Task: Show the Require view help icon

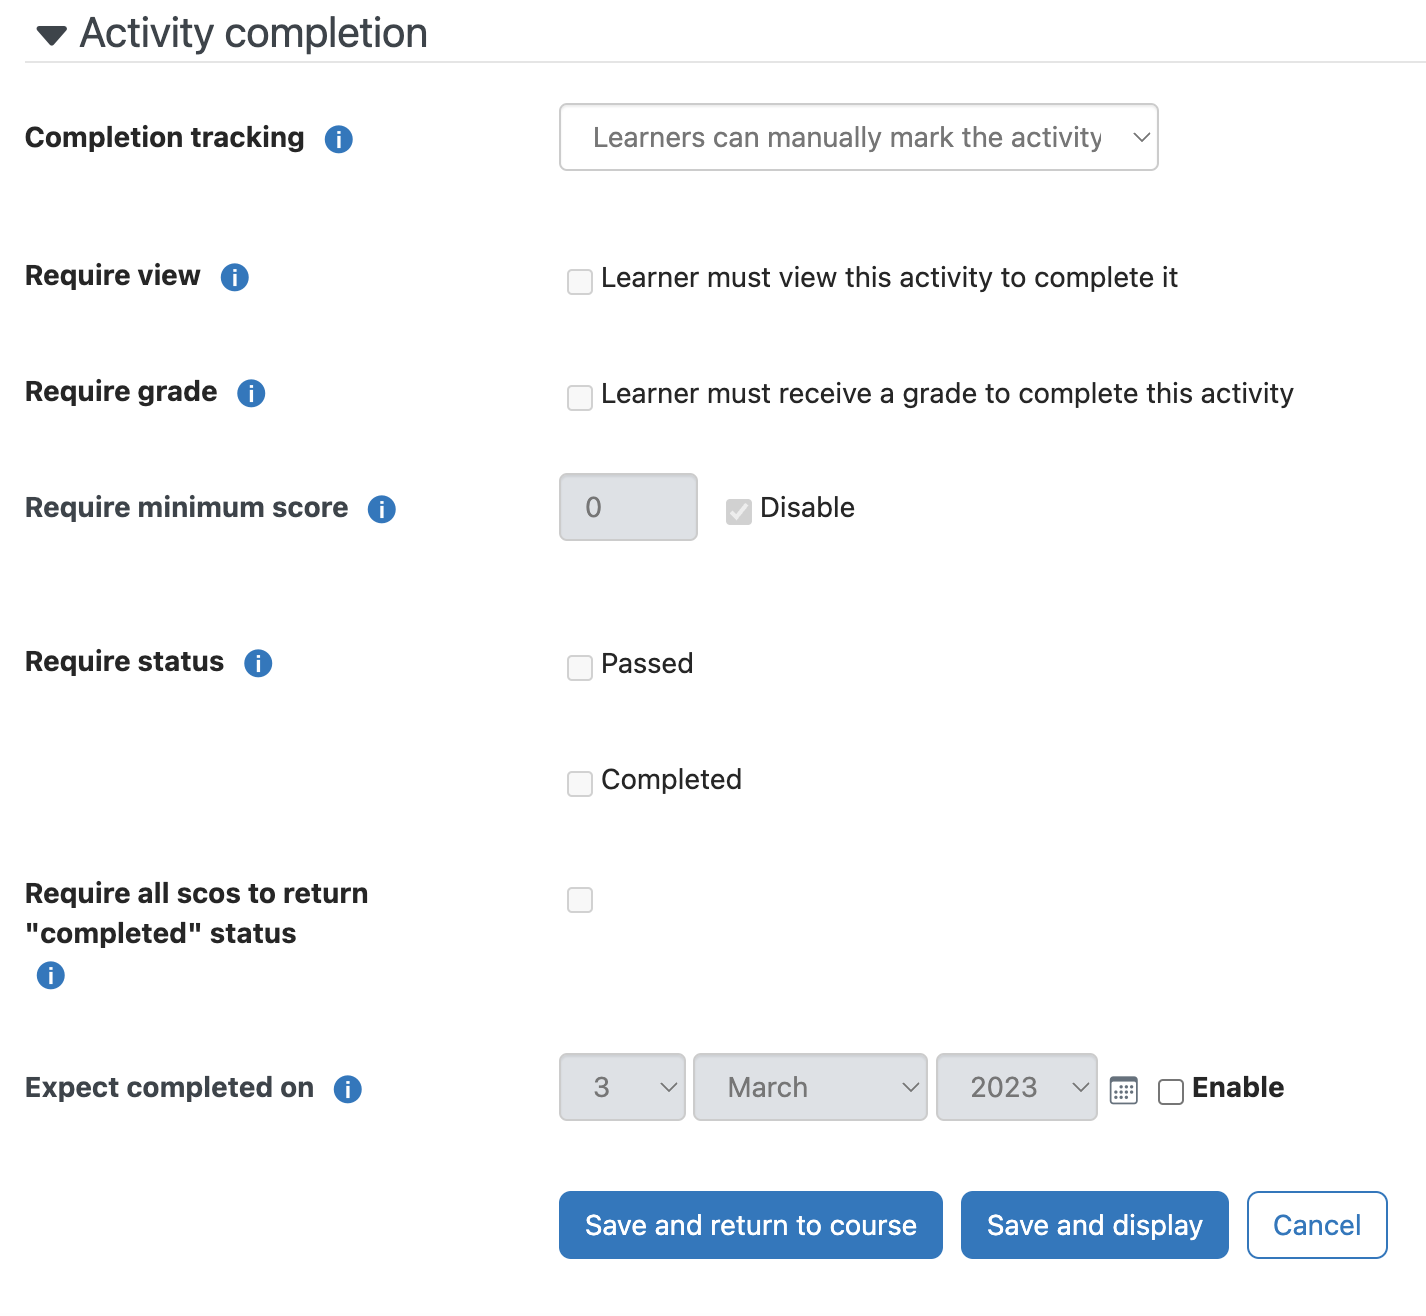Action: (x=235, y=277)
